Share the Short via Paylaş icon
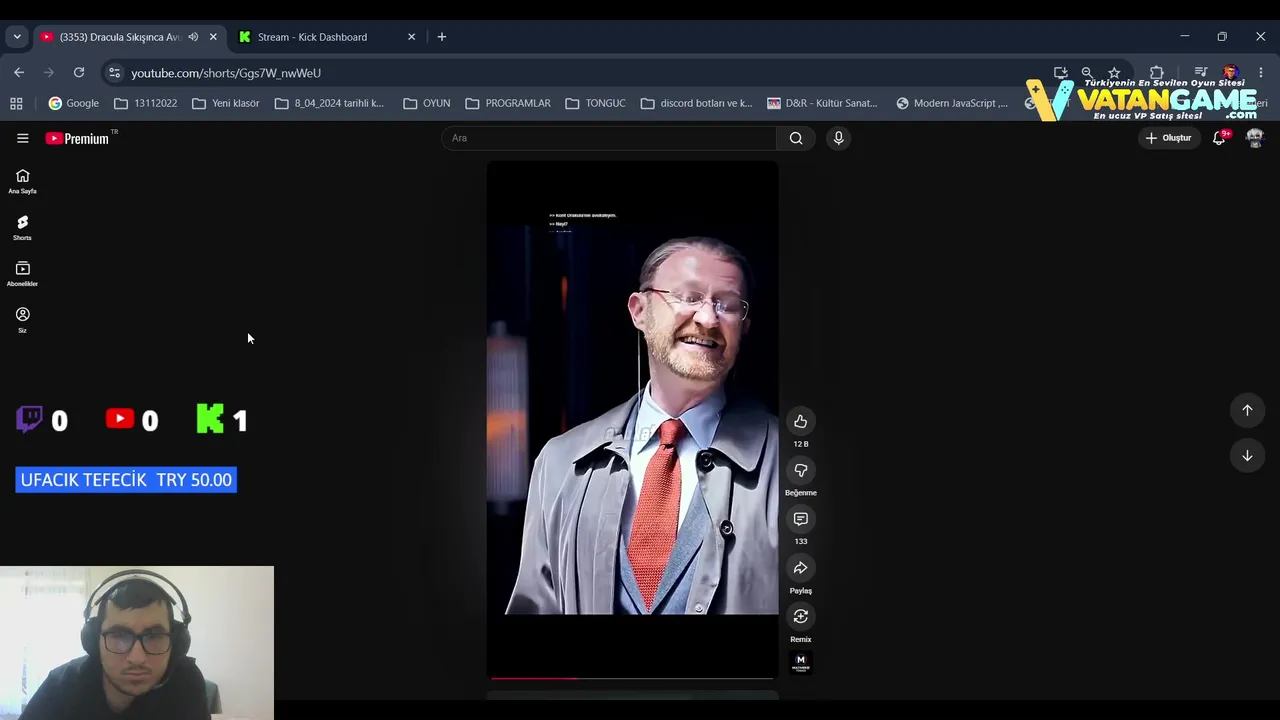 (x=800, y=568)
